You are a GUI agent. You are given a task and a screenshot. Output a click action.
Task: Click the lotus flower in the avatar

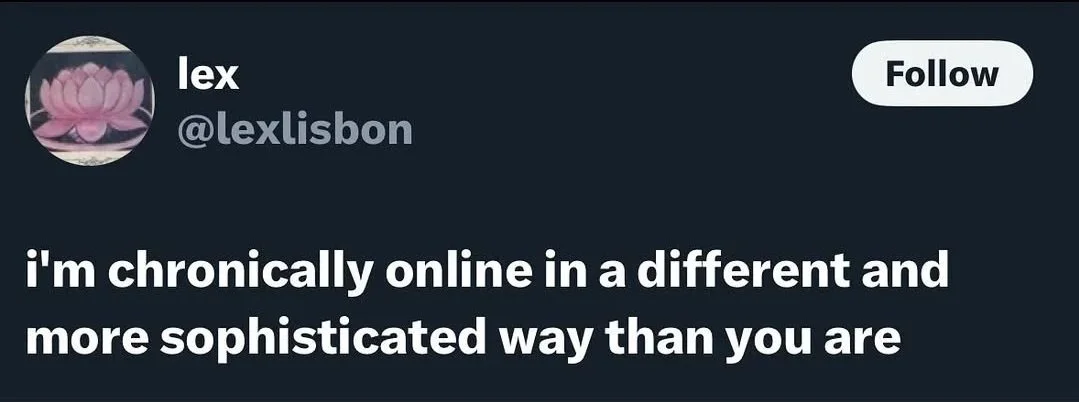(89, 100)
